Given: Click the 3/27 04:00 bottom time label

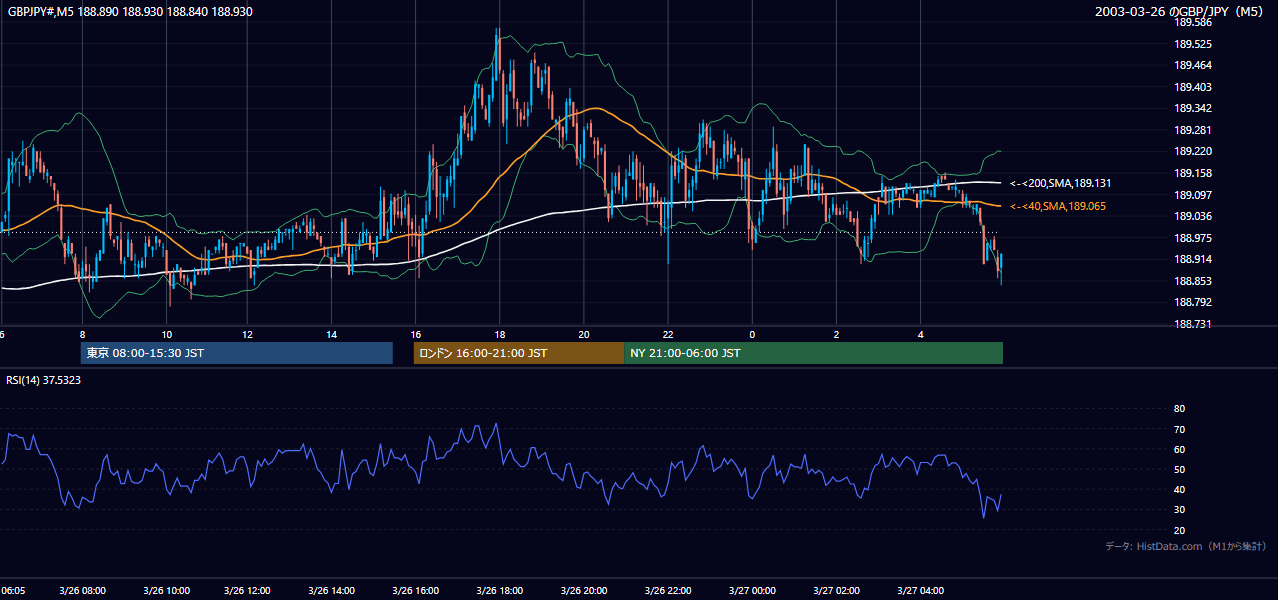Looking at the screenshot, I should (x=920, y=590).
